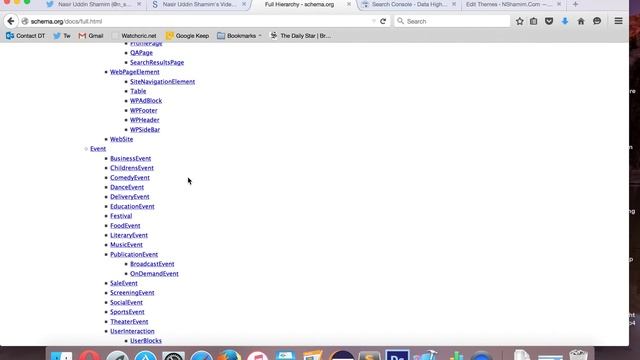Open the Firefox icon in the Dock
Screen dimensions: 640x360
(229, 355)
